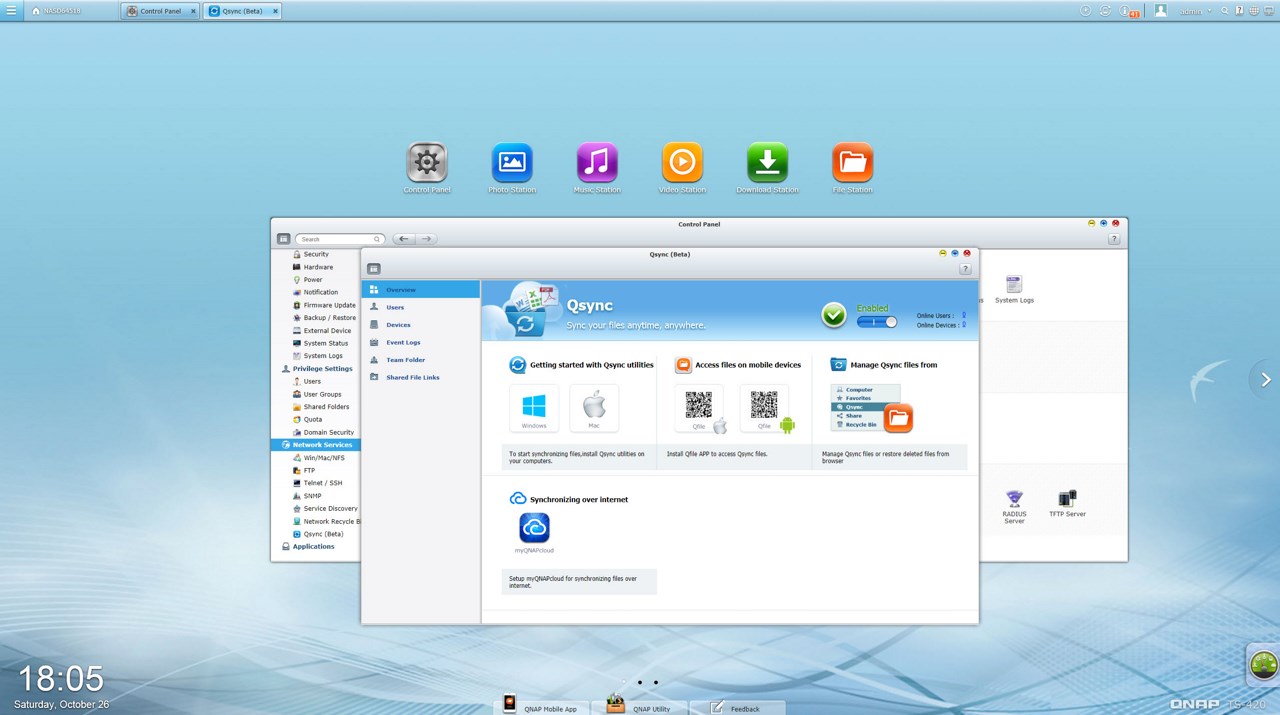Viewport: 1280px width, 715px height.
Task: Click the Control Panel search field
Action: [x=339, y=239]
